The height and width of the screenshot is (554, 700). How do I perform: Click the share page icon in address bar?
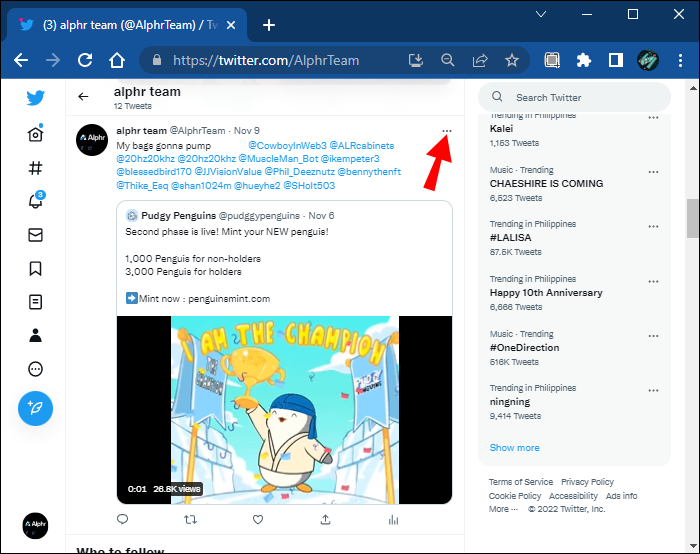[x=480, y=60]
